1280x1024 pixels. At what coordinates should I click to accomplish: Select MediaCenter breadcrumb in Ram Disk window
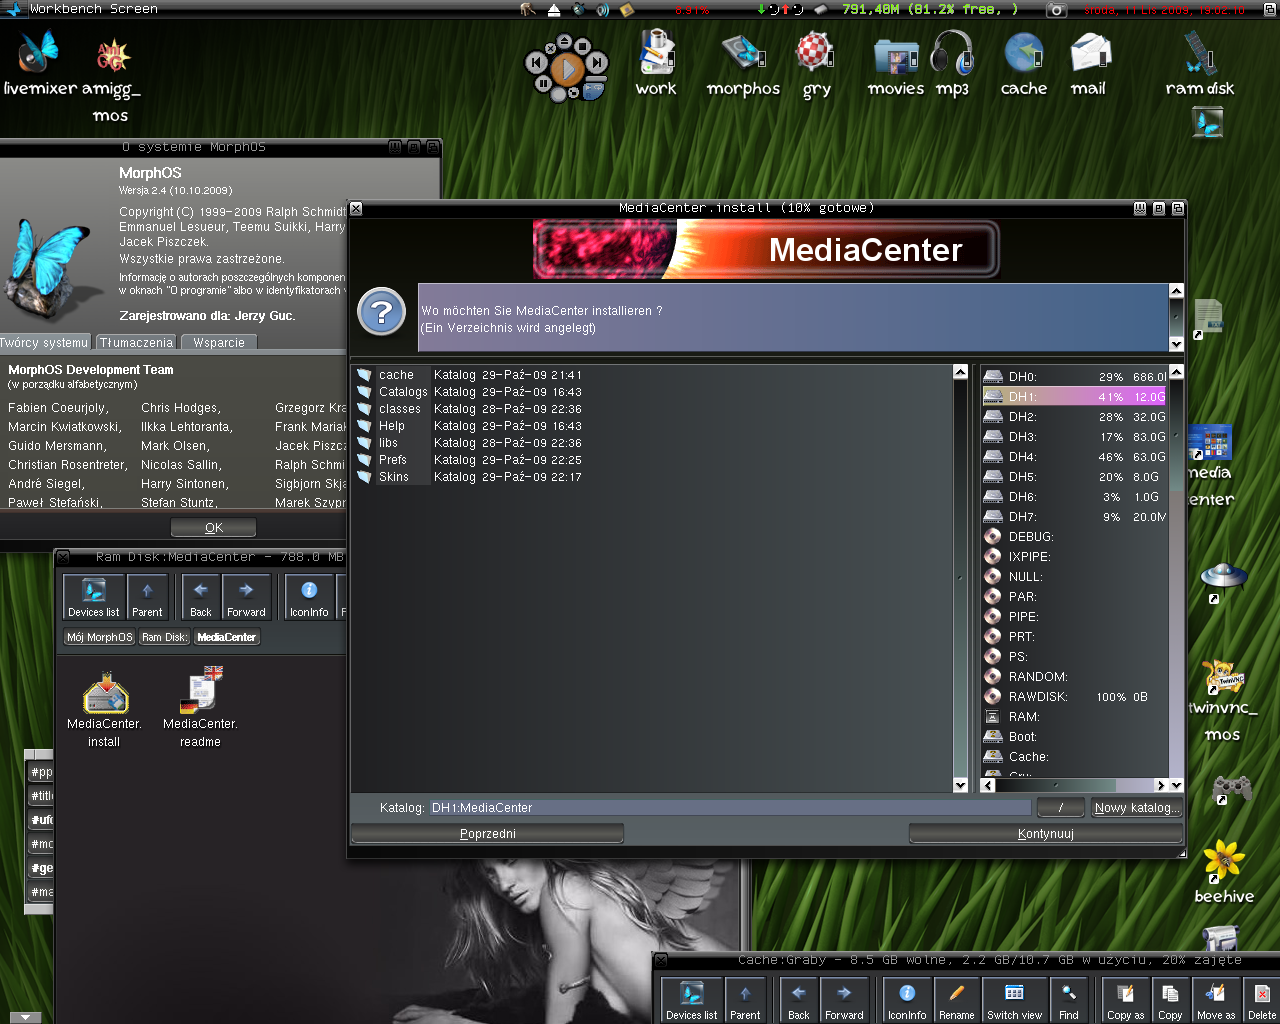coord(227,637)
